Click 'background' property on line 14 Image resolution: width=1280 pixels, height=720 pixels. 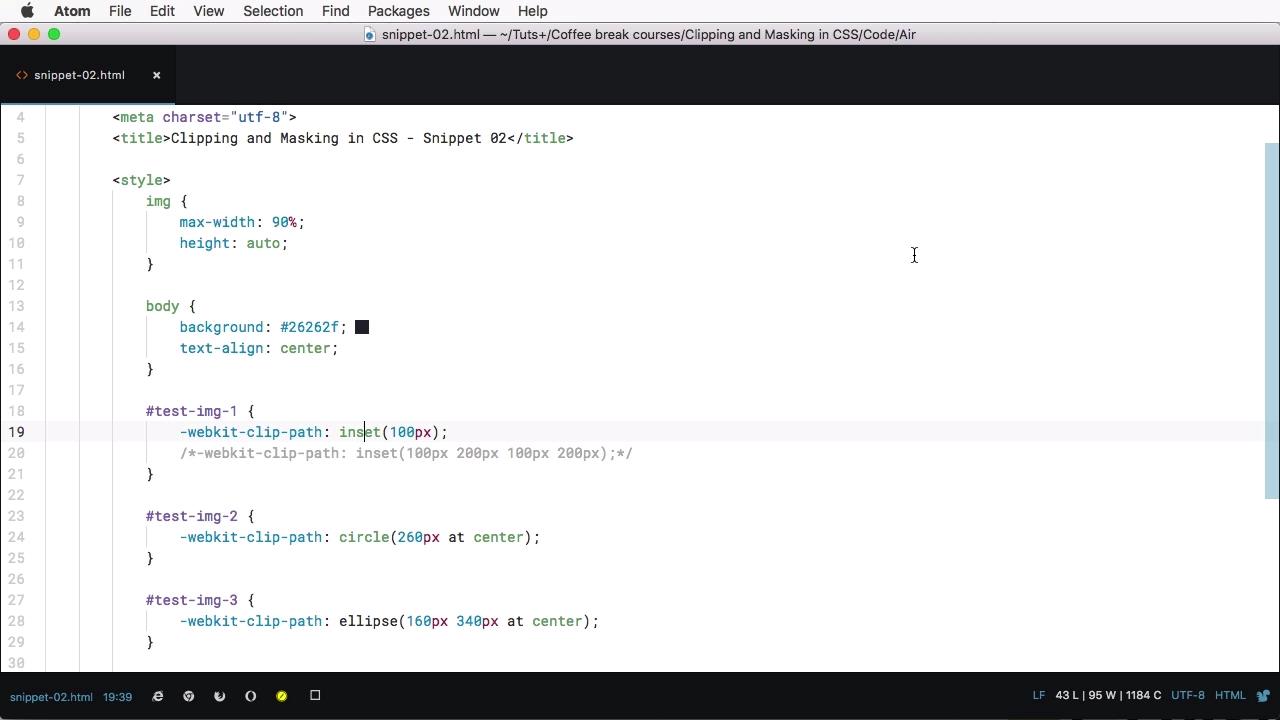(221, 327)
